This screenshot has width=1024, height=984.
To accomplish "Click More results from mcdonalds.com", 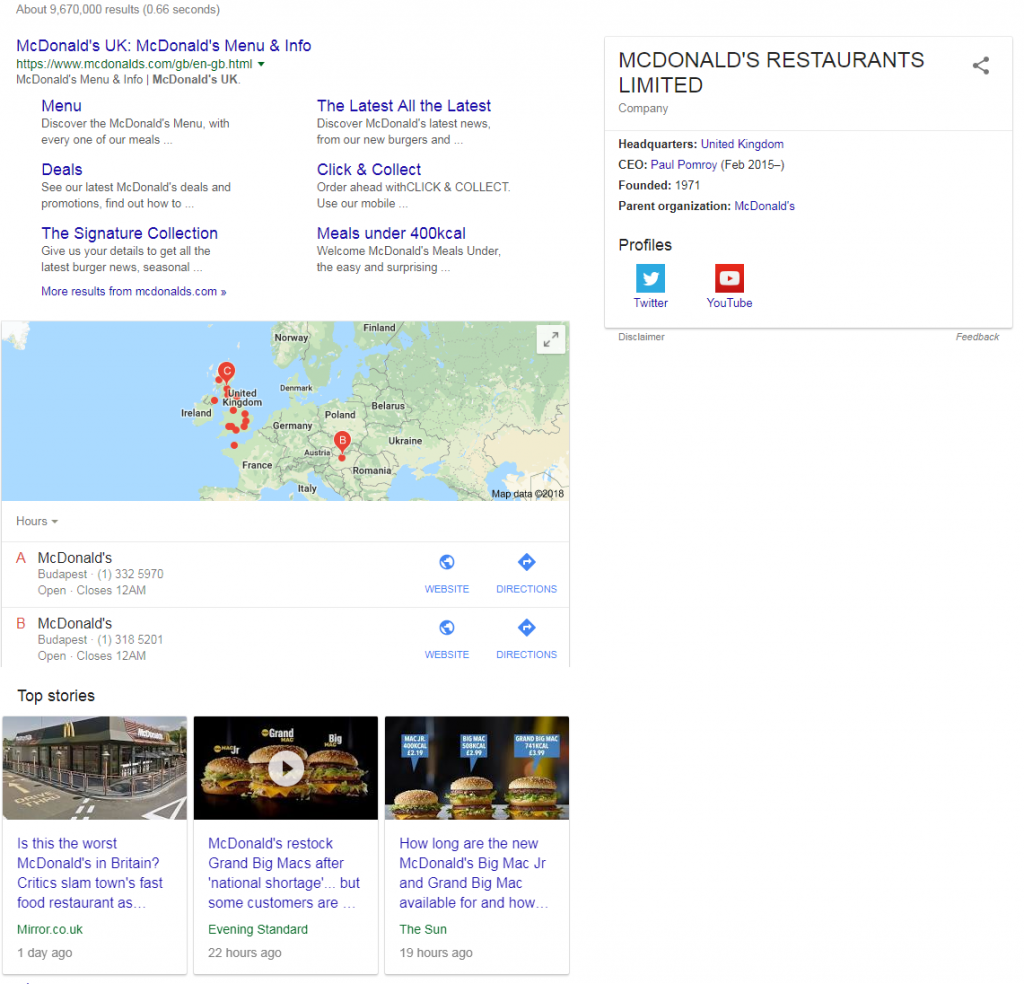I will (134, 291).
